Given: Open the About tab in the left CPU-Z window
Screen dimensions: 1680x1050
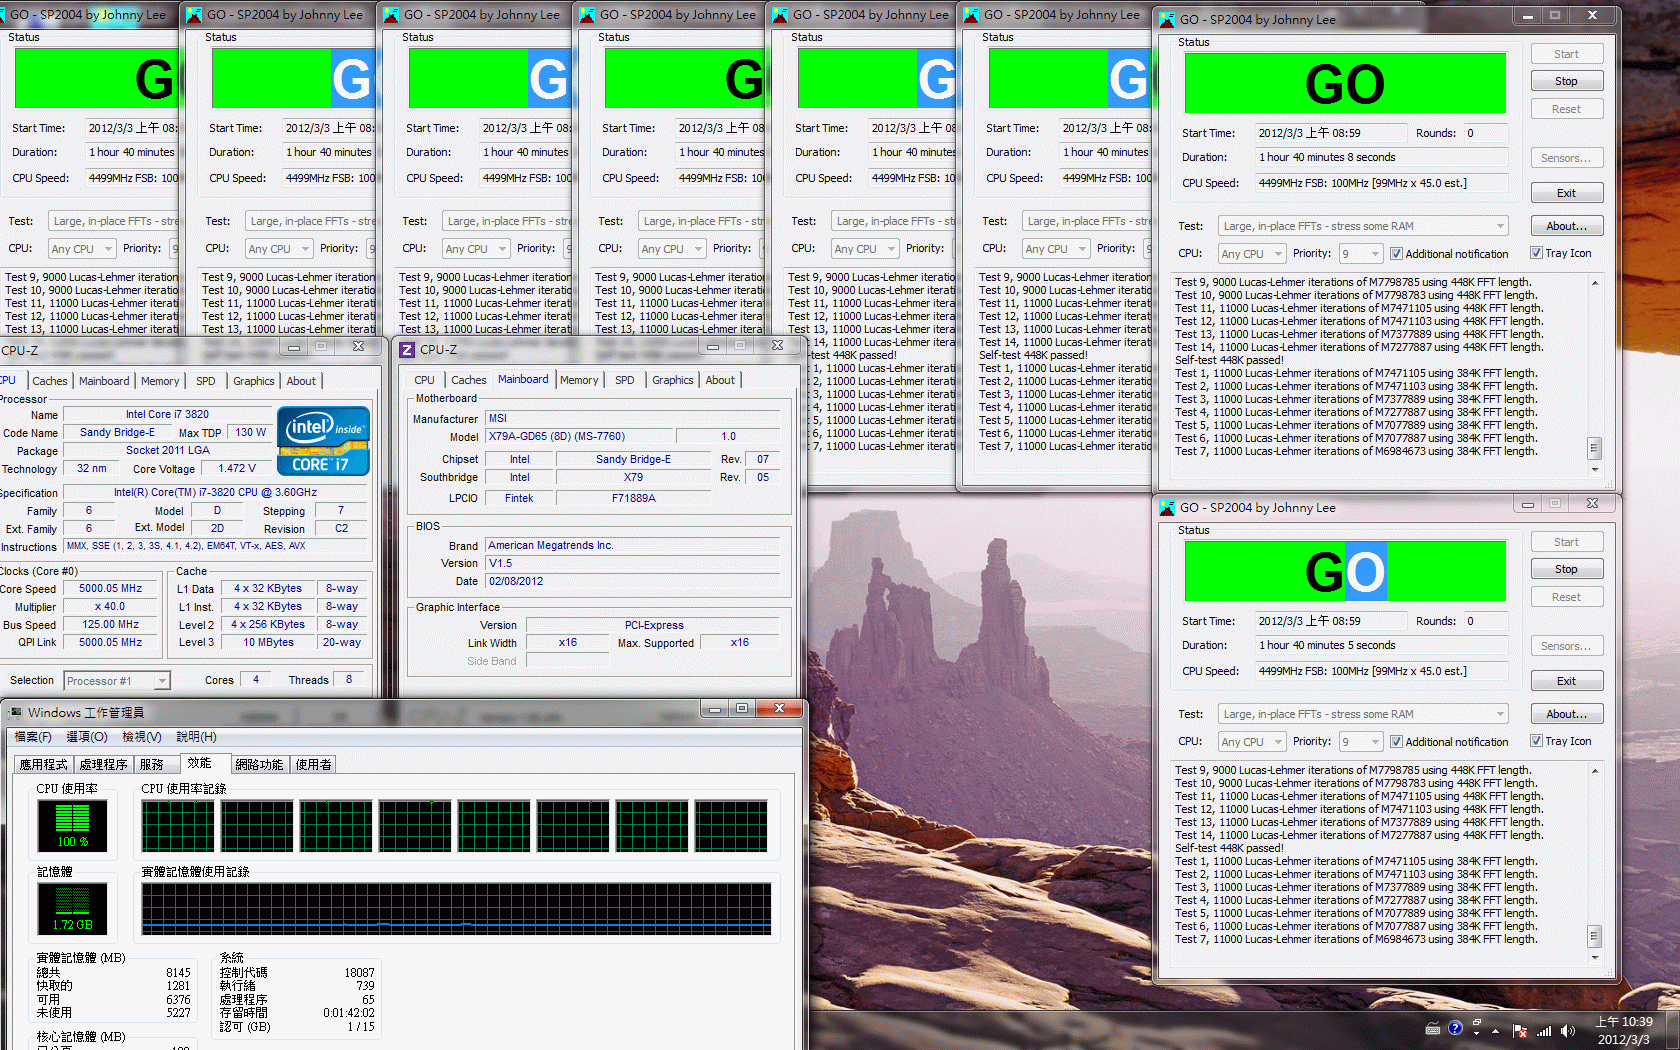Looking at the screenshot, I should pyautogui.click(x=301, y=381).
